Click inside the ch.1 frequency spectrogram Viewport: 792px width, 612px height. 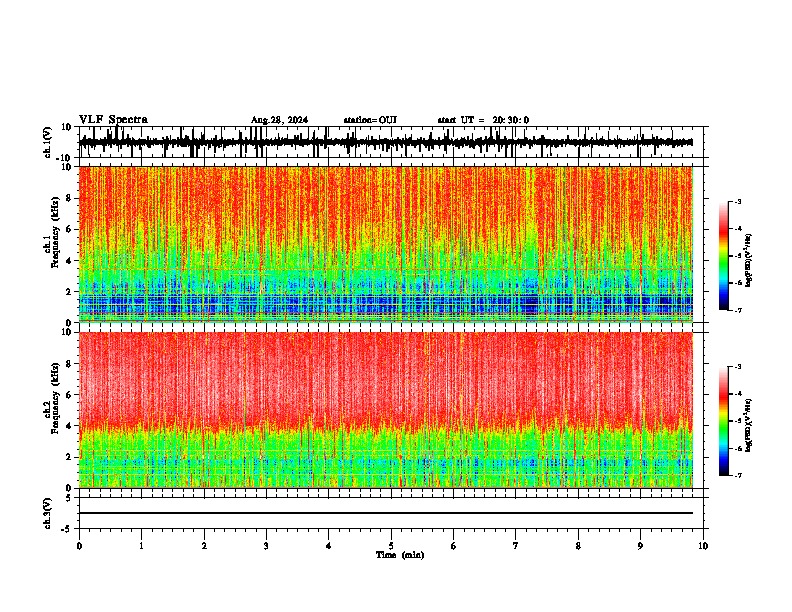pos(386,244)
